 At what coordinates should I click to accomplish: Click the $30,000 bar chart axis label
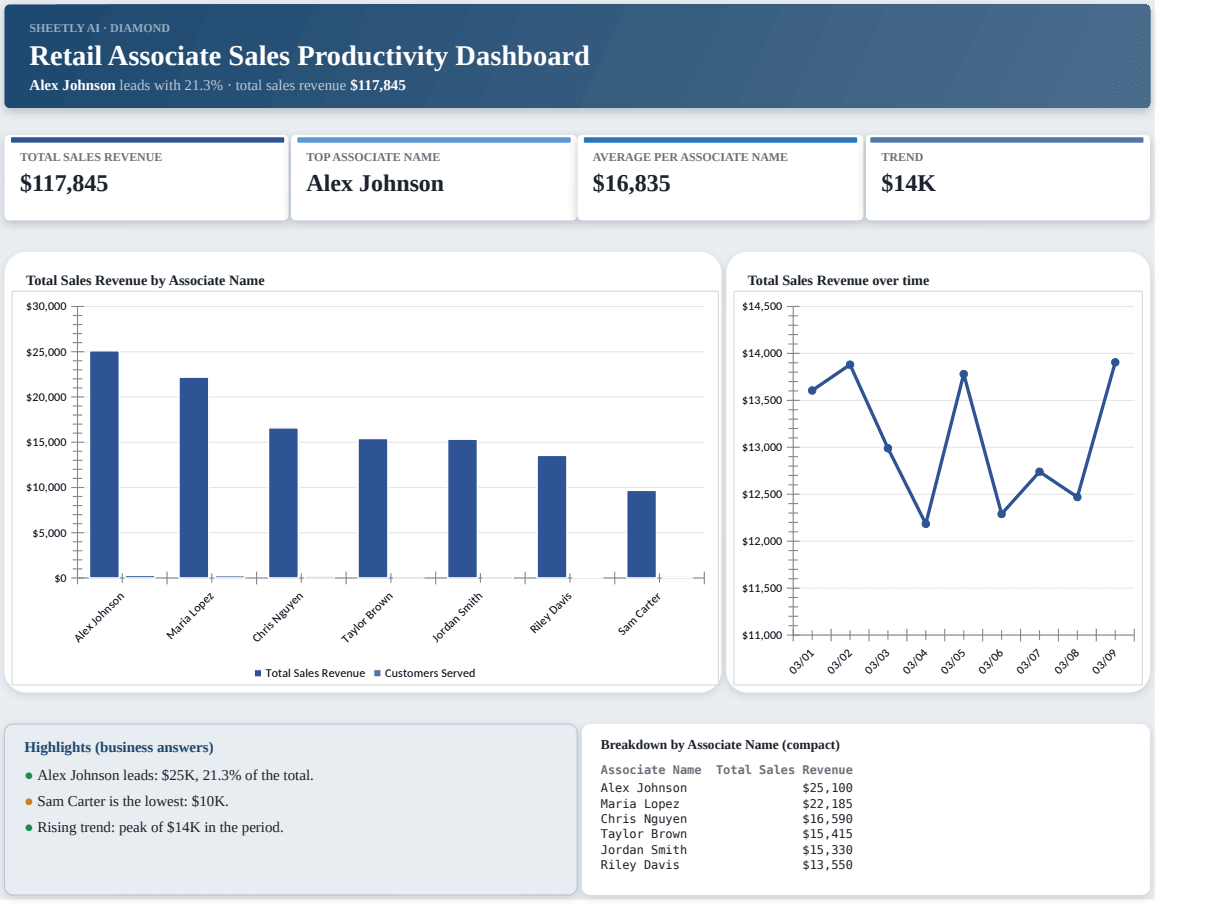point(47,306)
